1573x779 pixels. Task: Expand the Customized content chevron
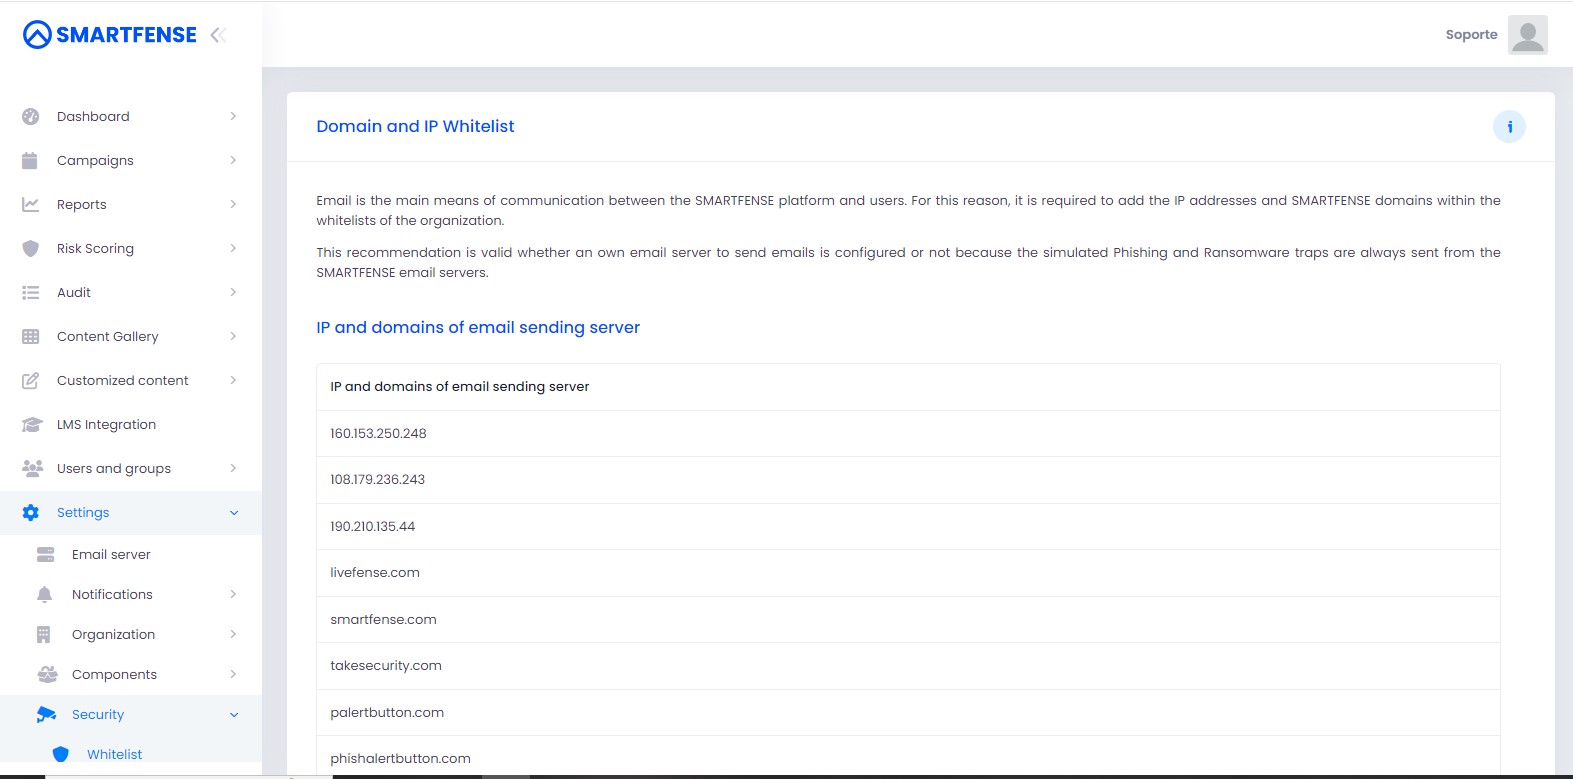coord(233,380)
